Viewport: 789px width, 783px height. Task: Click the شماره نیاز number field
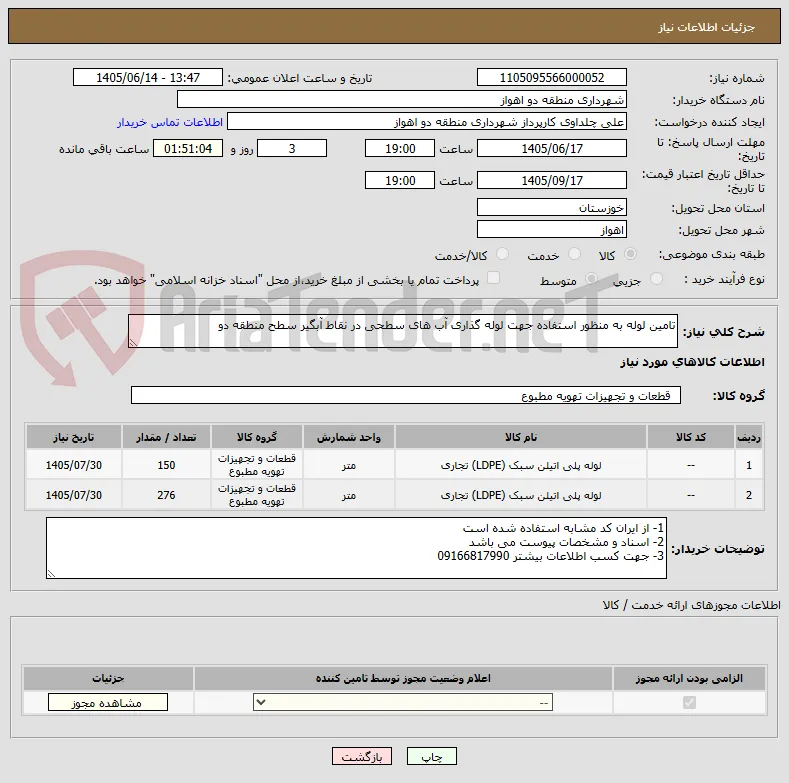point(551,77)
